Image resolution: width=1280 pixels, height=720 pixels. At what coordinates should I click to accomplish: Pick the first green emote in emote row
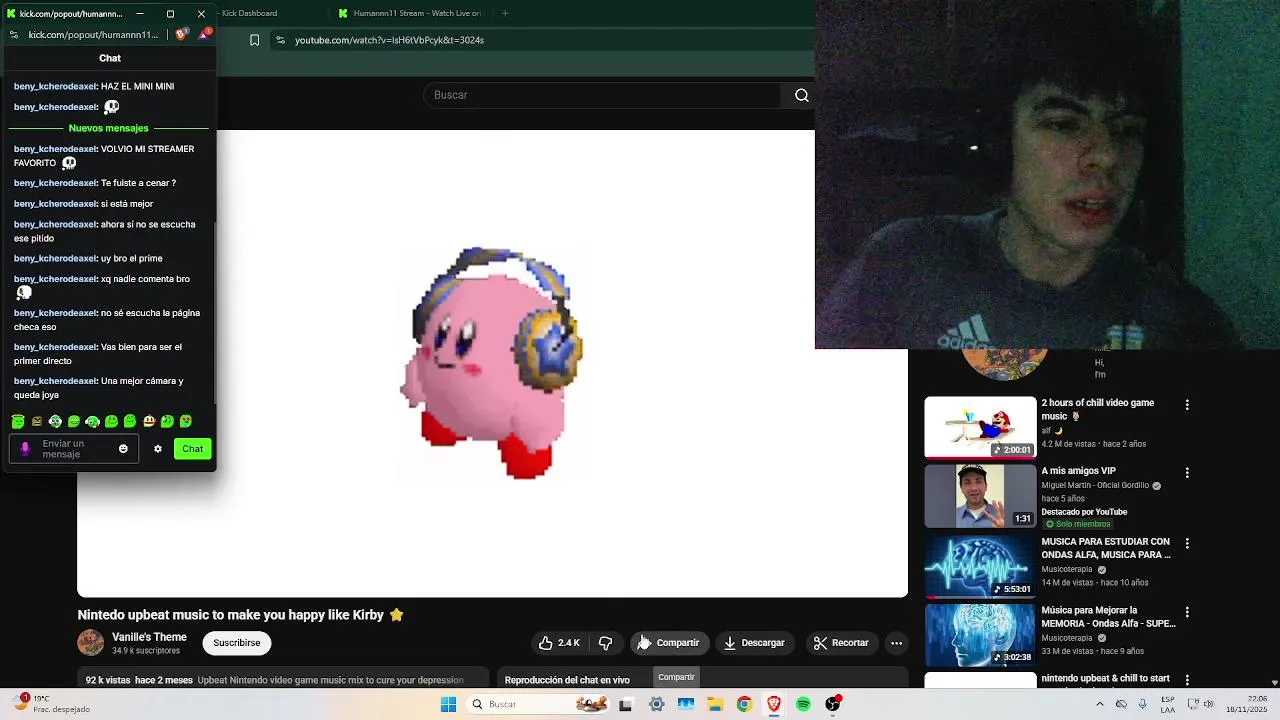(18, 422)
